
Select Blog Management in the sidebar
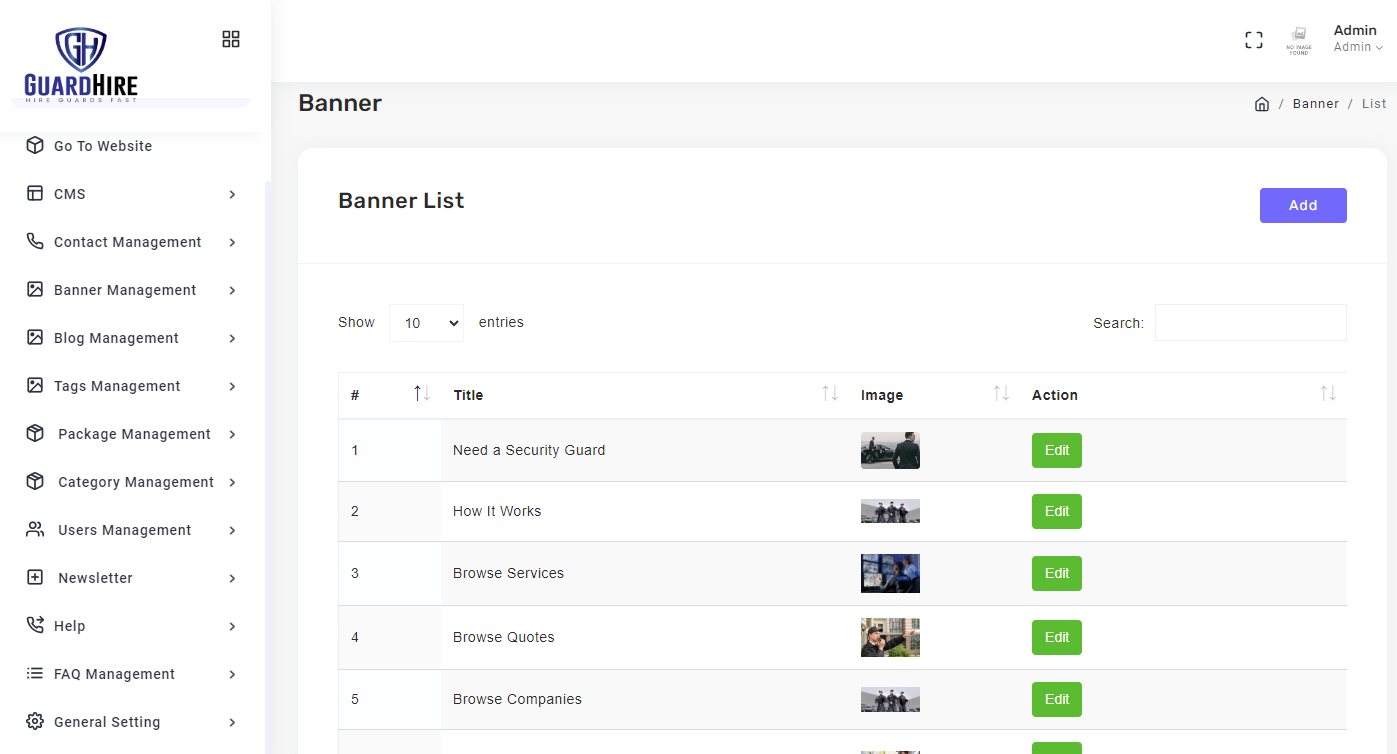tap(116, 338)
